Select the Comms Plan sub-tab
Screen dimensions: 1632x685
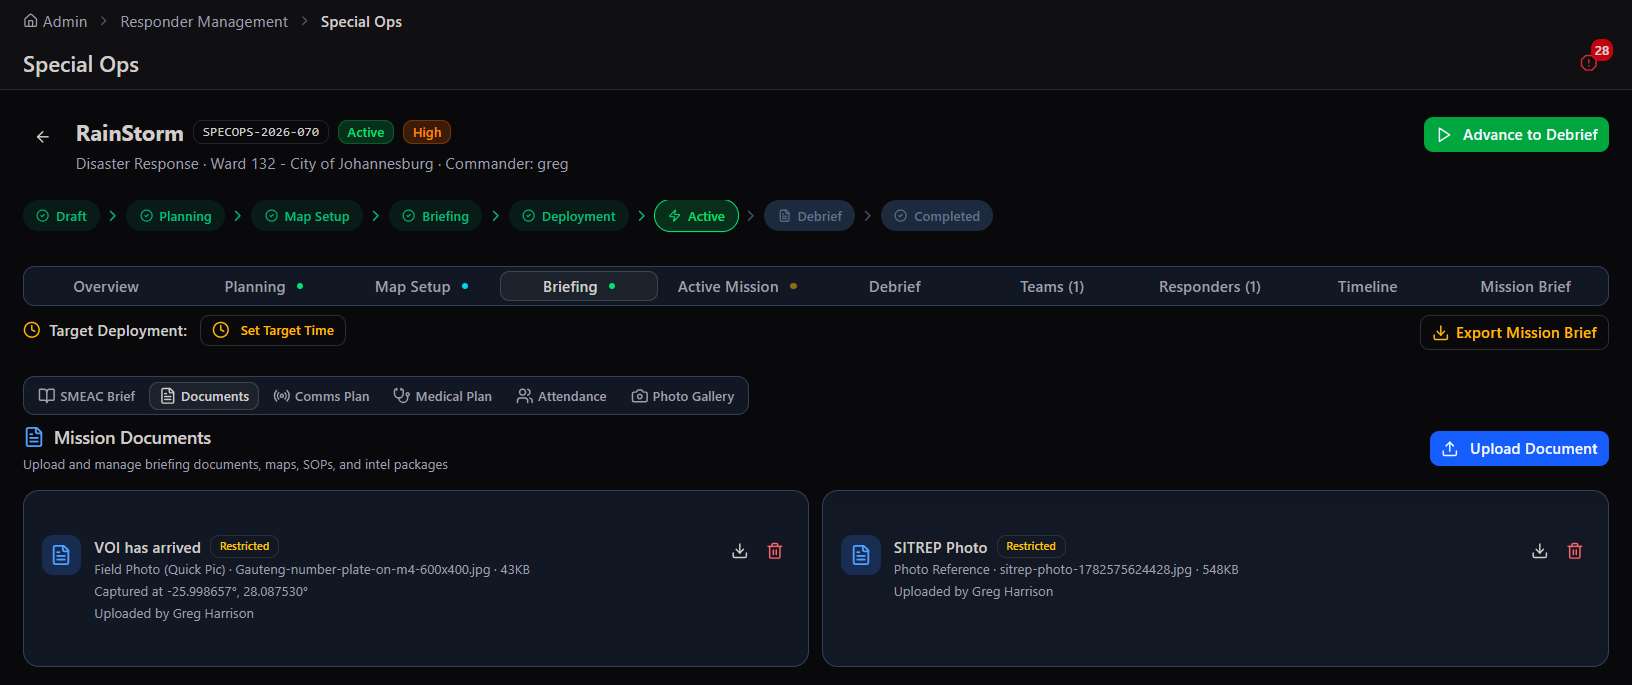click(x=322, y=396)
